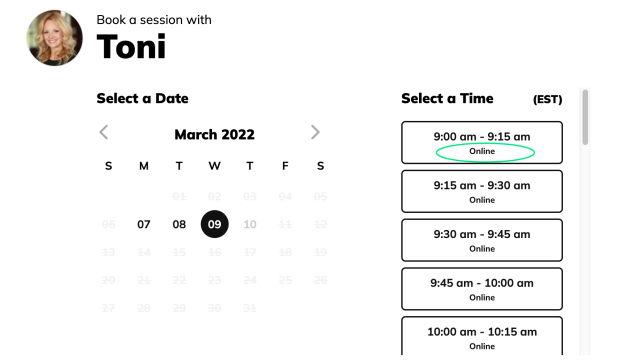Click the Toni name heading
This screenshot has width=640, height=360.
click(131, 47)
